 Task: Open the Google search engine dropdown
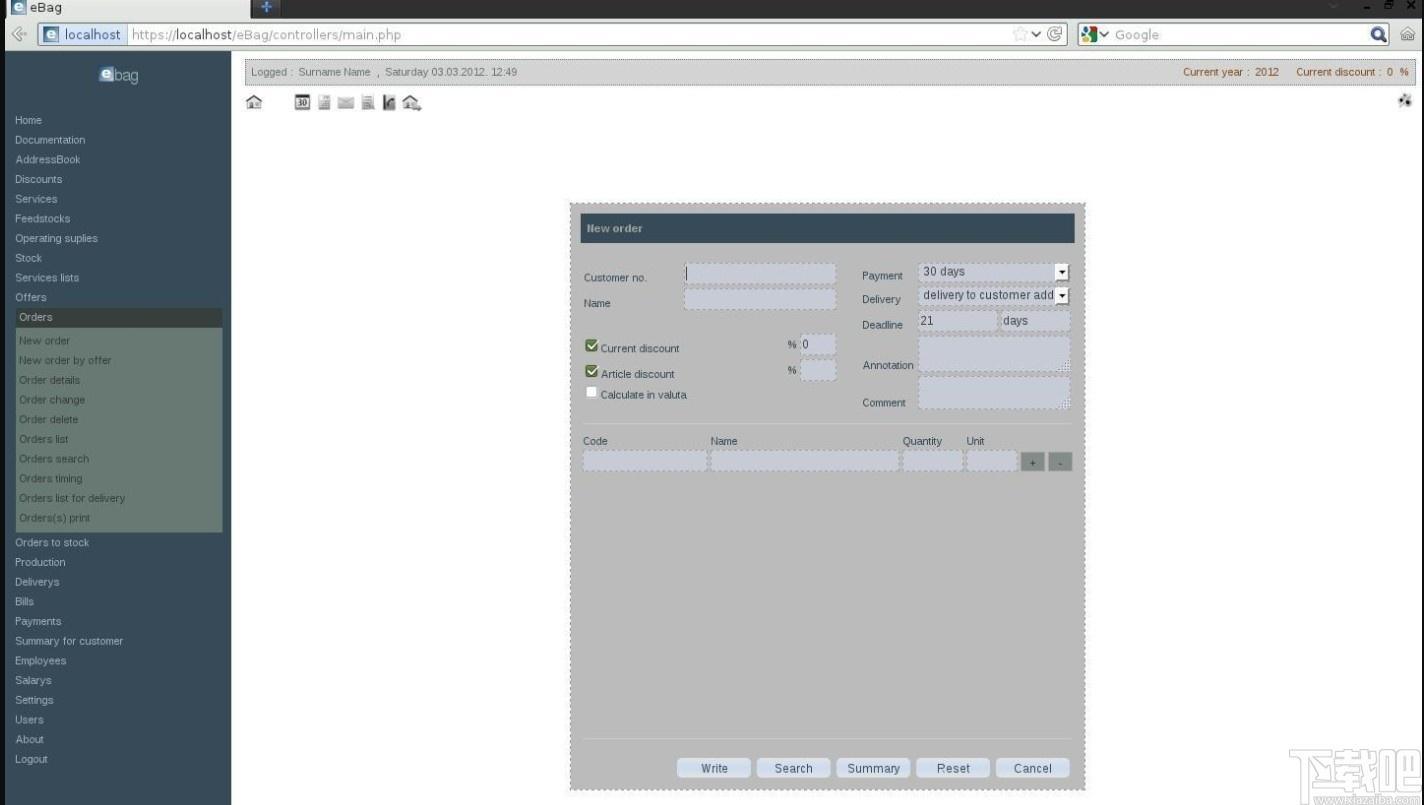(x=1095, y=34)
